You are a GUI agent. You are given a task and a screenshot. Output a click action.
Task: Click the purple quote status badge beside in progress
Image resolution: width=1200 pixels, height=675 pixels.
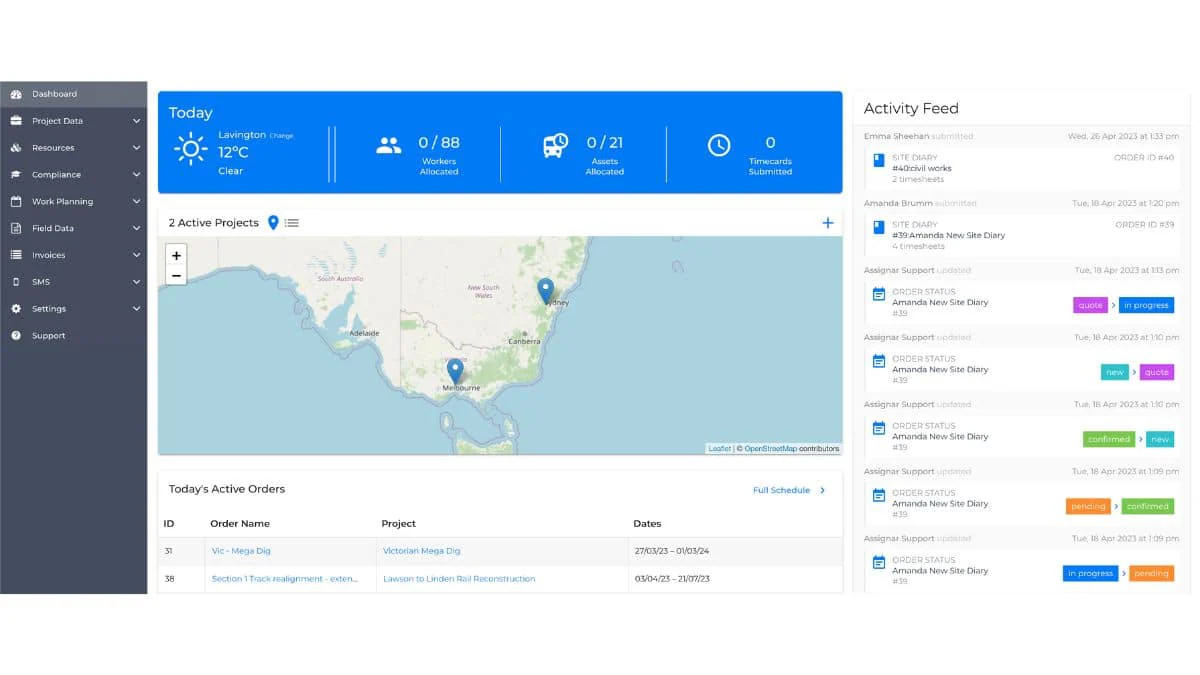[1090, 305]
